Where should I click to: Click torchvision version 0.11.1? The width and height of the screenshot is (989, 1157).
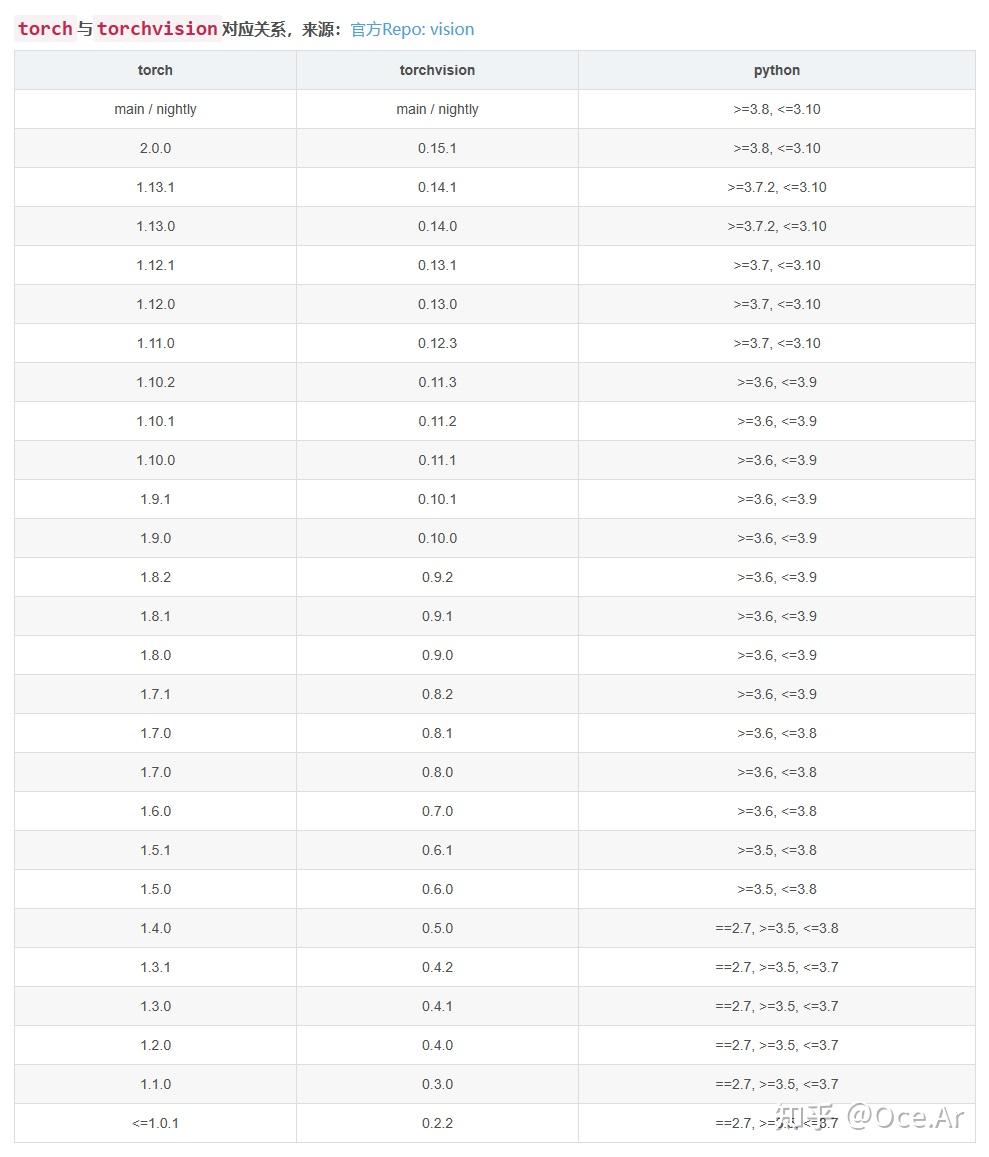pyautogui.click(x=437, y=460)
